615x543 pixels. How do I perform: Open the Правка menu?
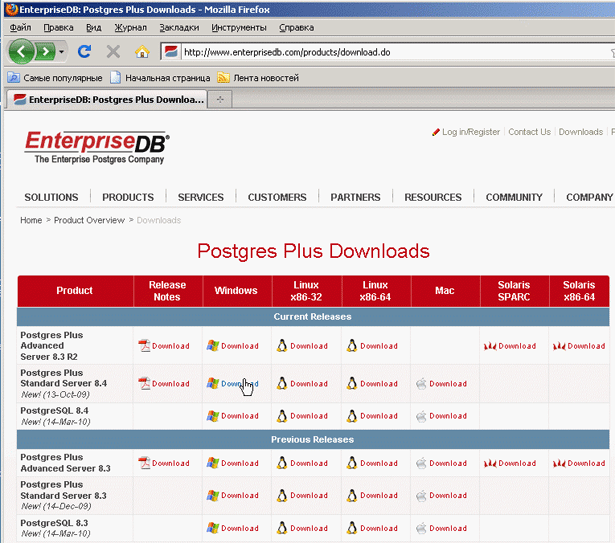[58, 27]
